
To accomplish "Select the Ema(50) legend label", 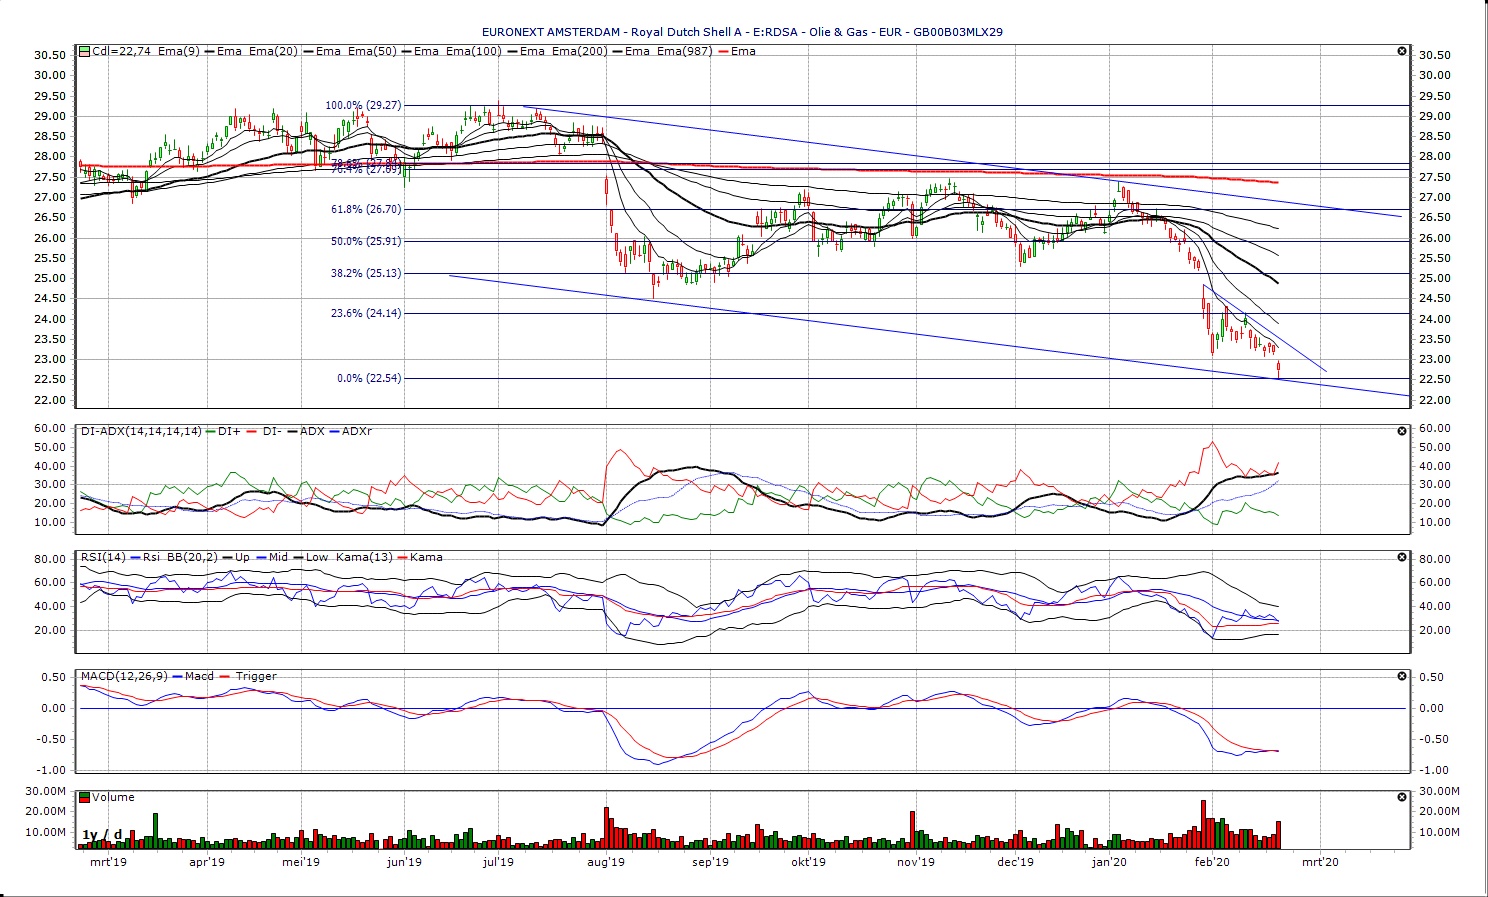I will point(372,51).
